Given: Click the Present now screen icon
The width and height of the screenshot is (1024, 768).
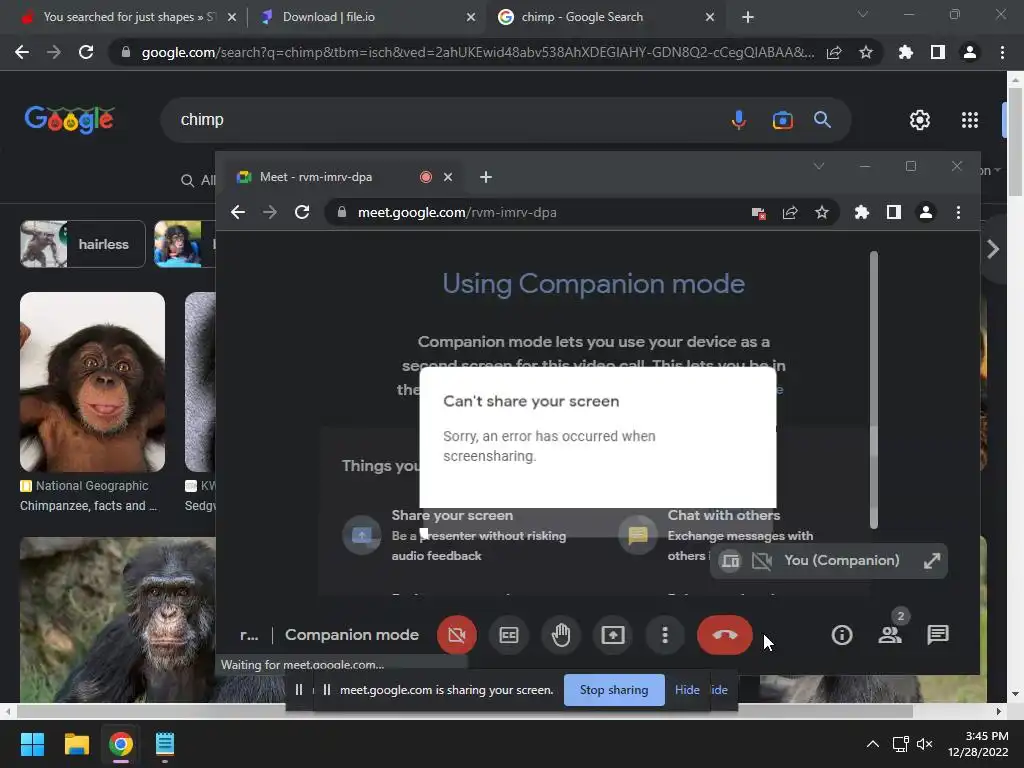Looking at the screenshot, I should pyautogui.click(x=613, y=635).
